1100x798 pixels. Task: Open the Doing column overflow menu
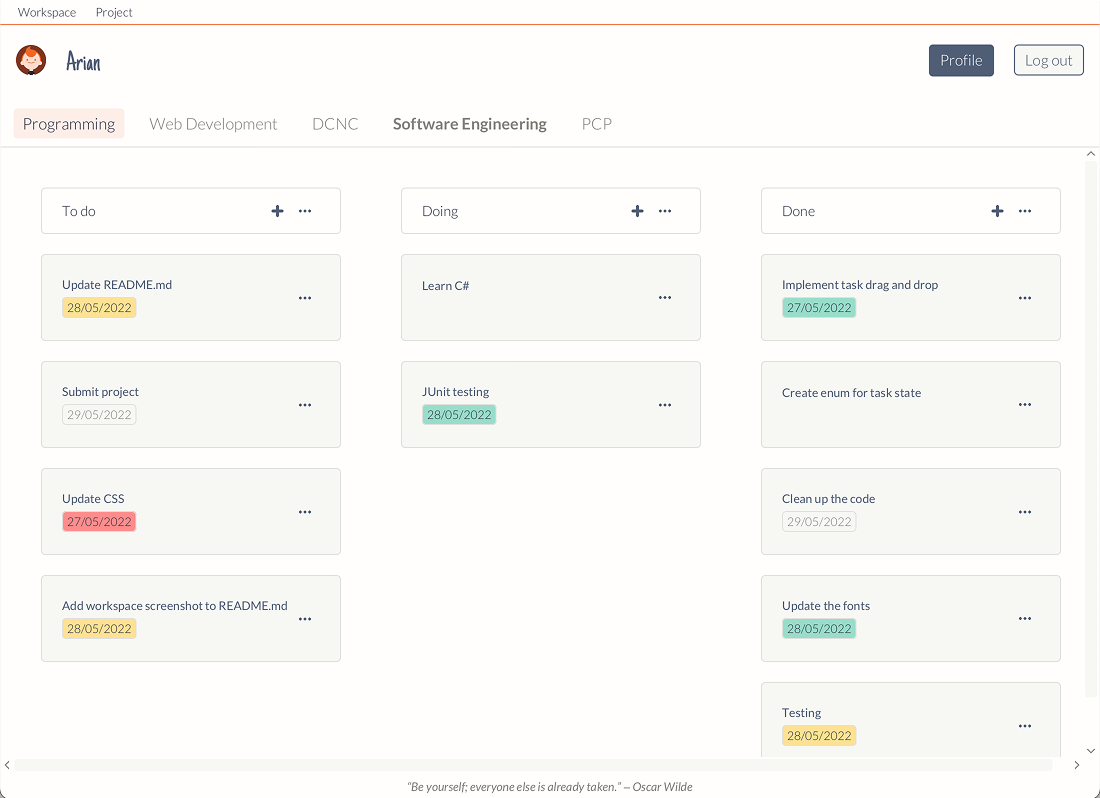pos(666,211)
